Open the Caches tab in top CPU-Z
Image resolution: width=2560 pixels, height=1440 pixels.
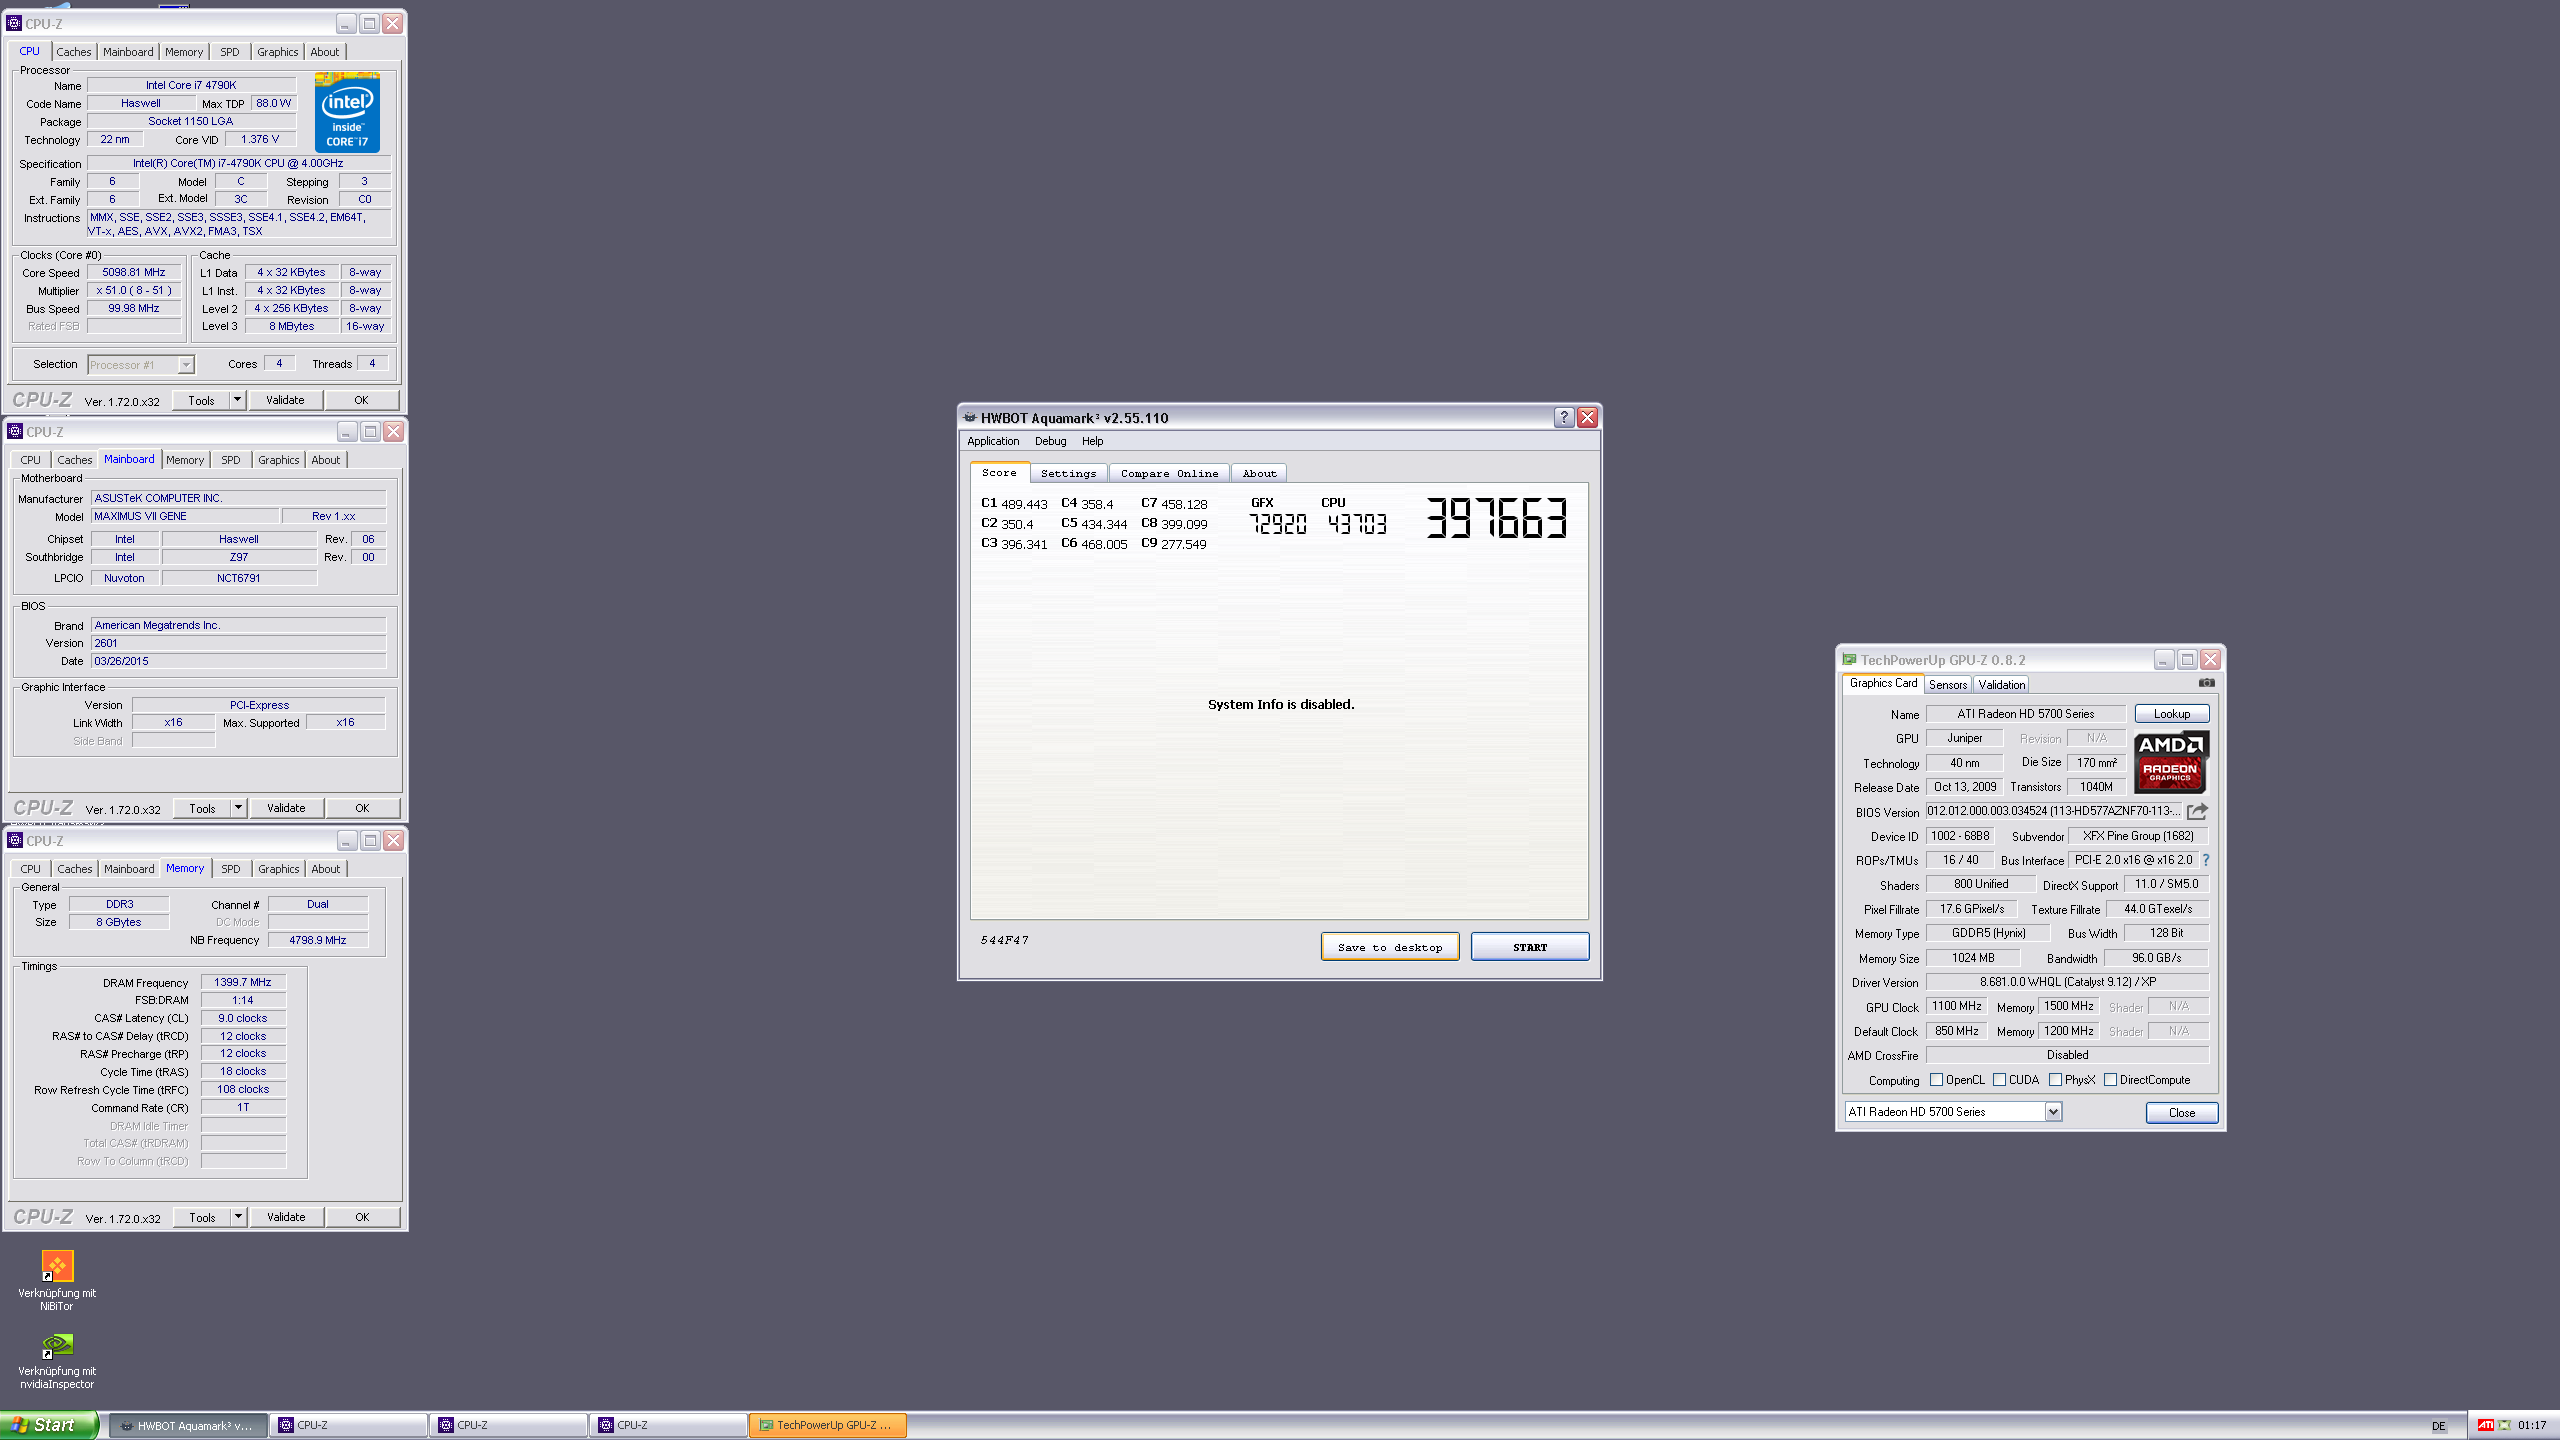click(x=73, y=52)
